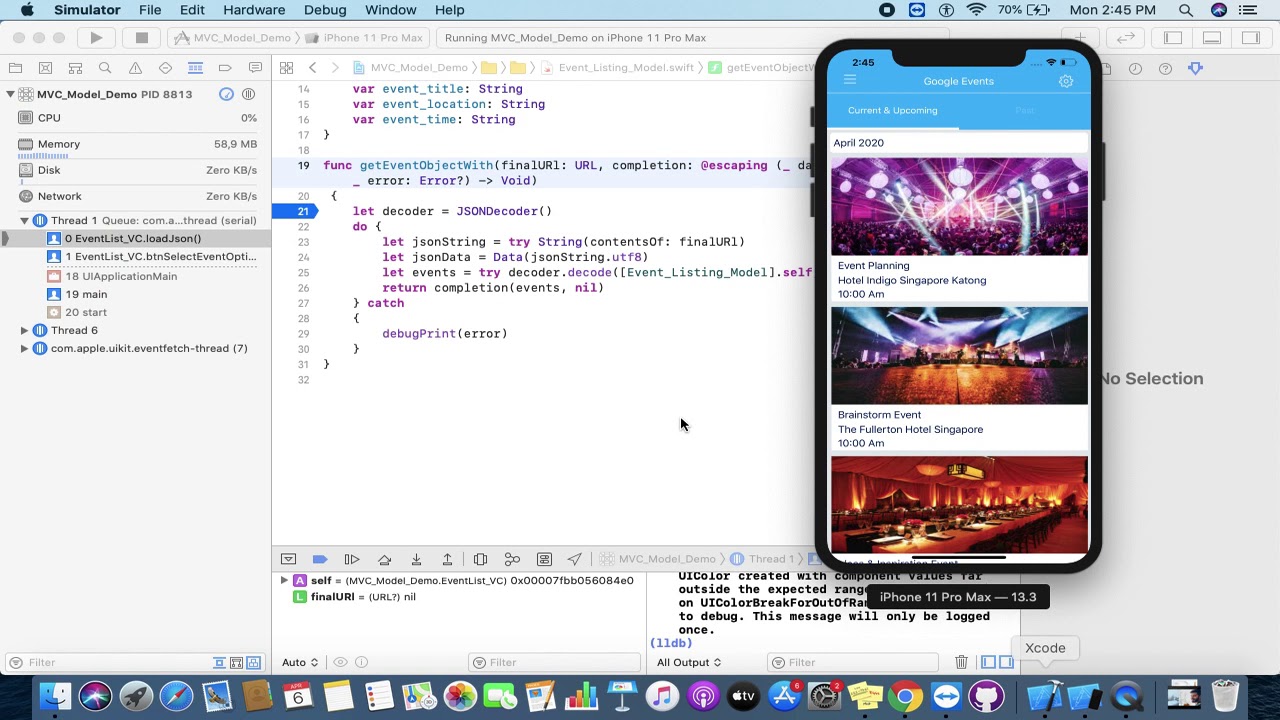The image size is (1280, 720).
Task: Click the Stop button in Xcode toolbar
Action: pyautogui.click(x=142, y=38)
